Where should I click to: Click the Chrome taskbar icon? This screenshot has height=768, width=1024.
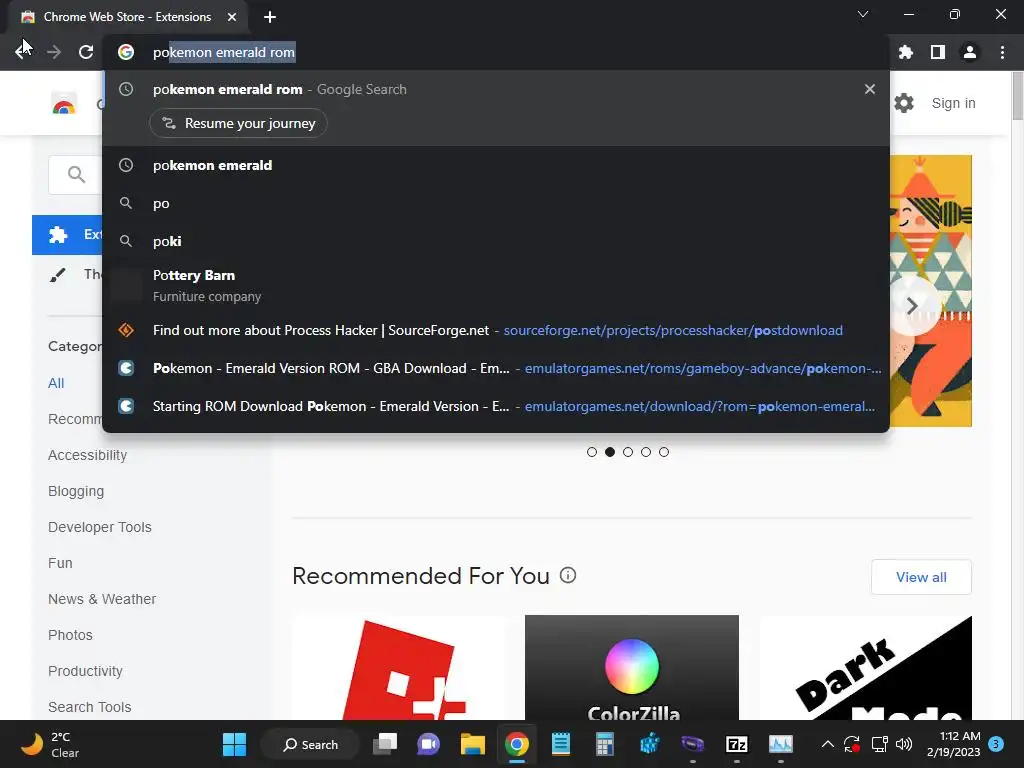[x=517, y=744]
